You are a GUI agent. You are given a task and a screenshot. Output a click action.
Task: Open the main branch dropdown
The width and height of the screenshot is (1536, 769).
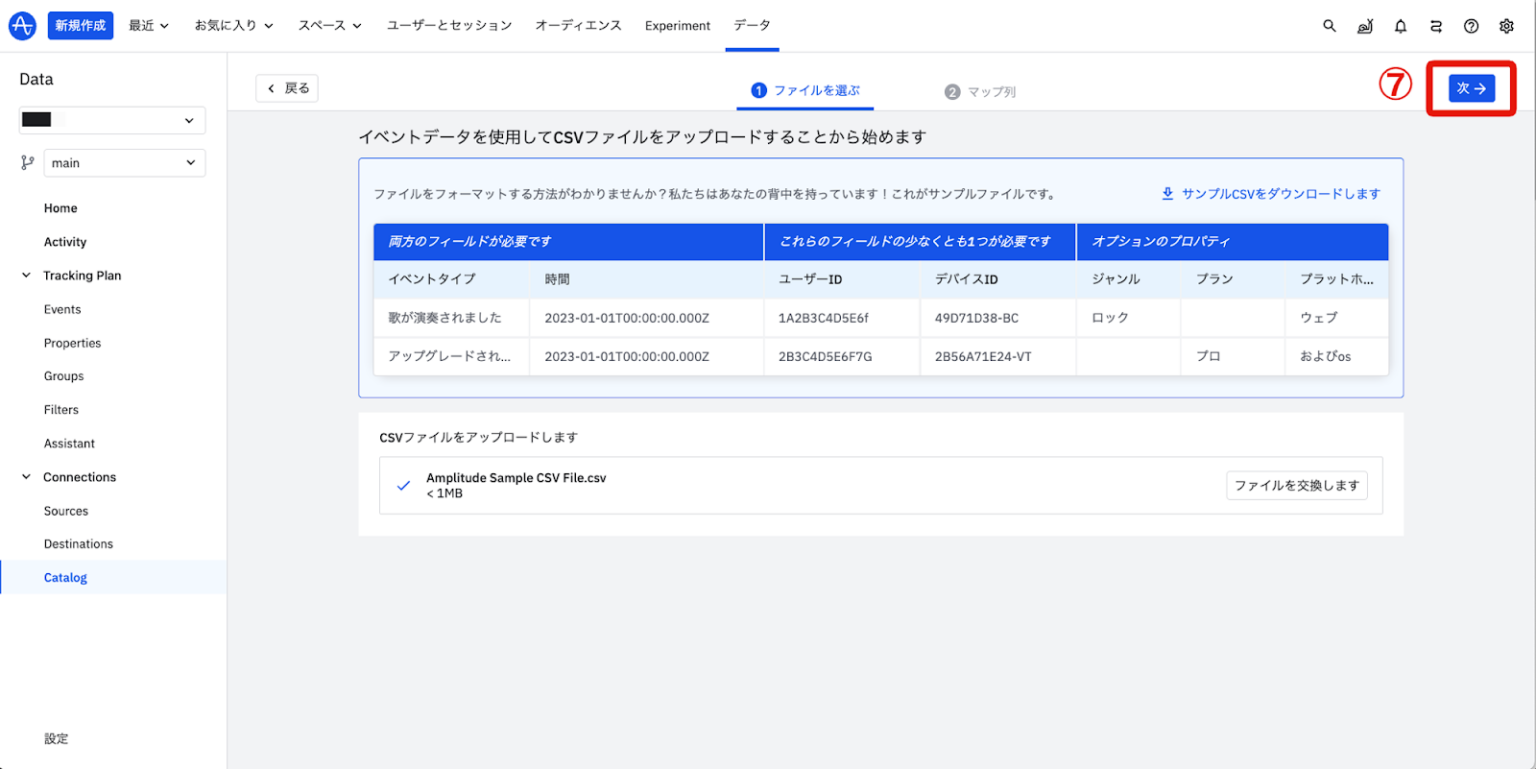pos(124,163)
